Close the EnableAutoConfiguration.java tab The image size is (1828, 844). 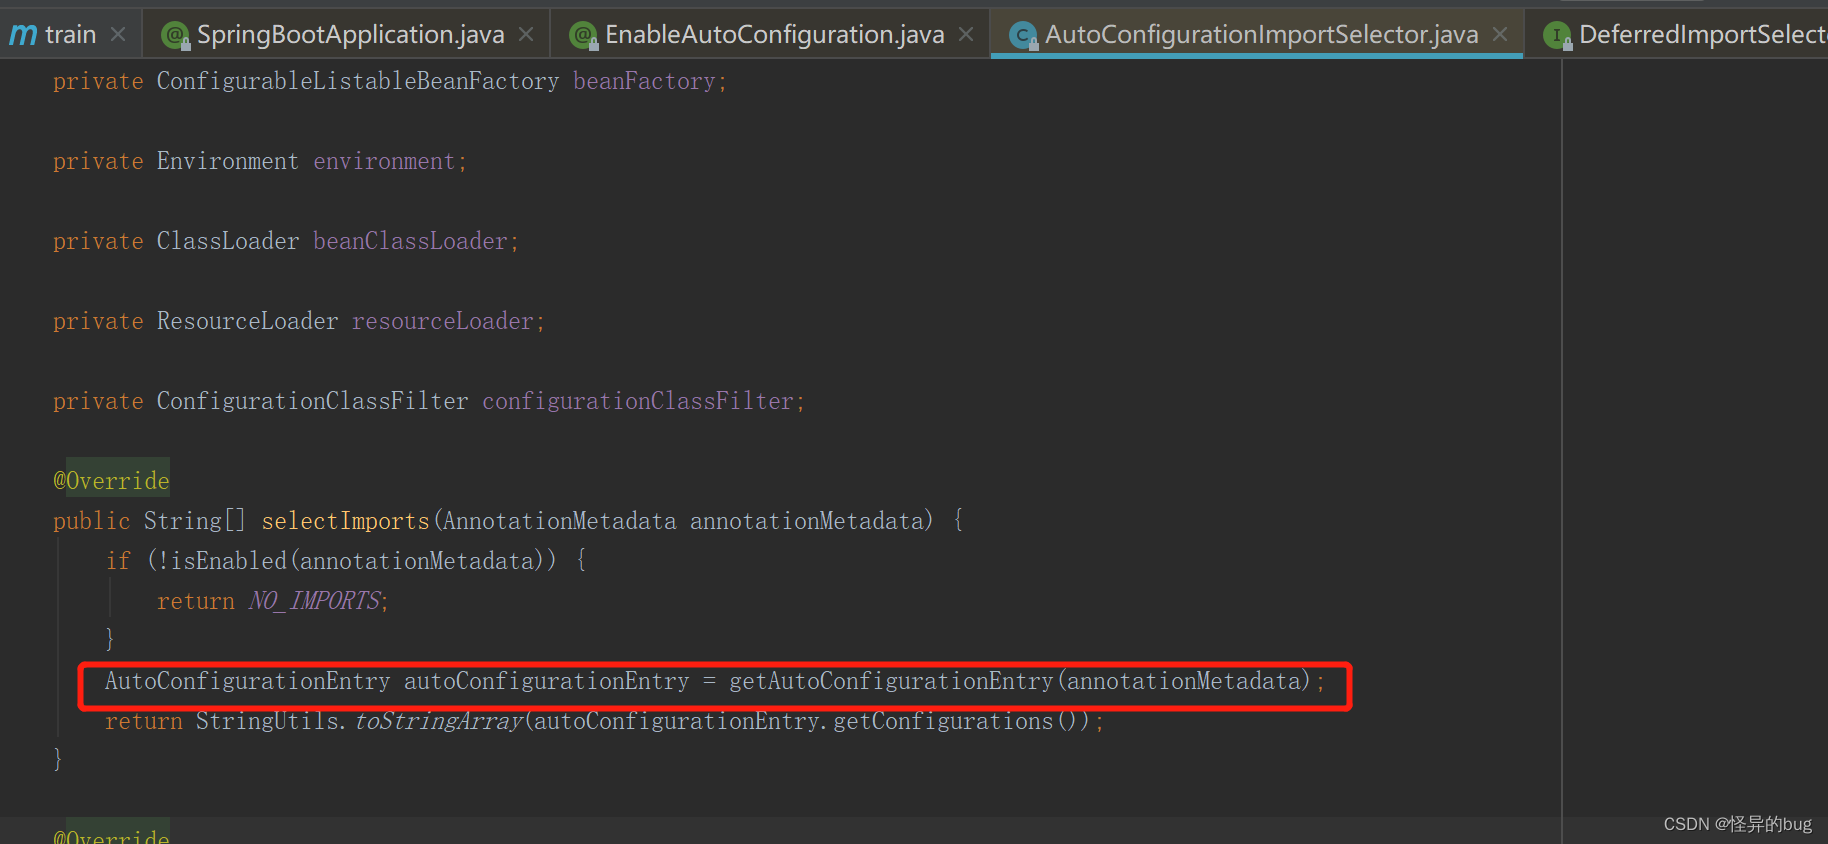(966, 35)
